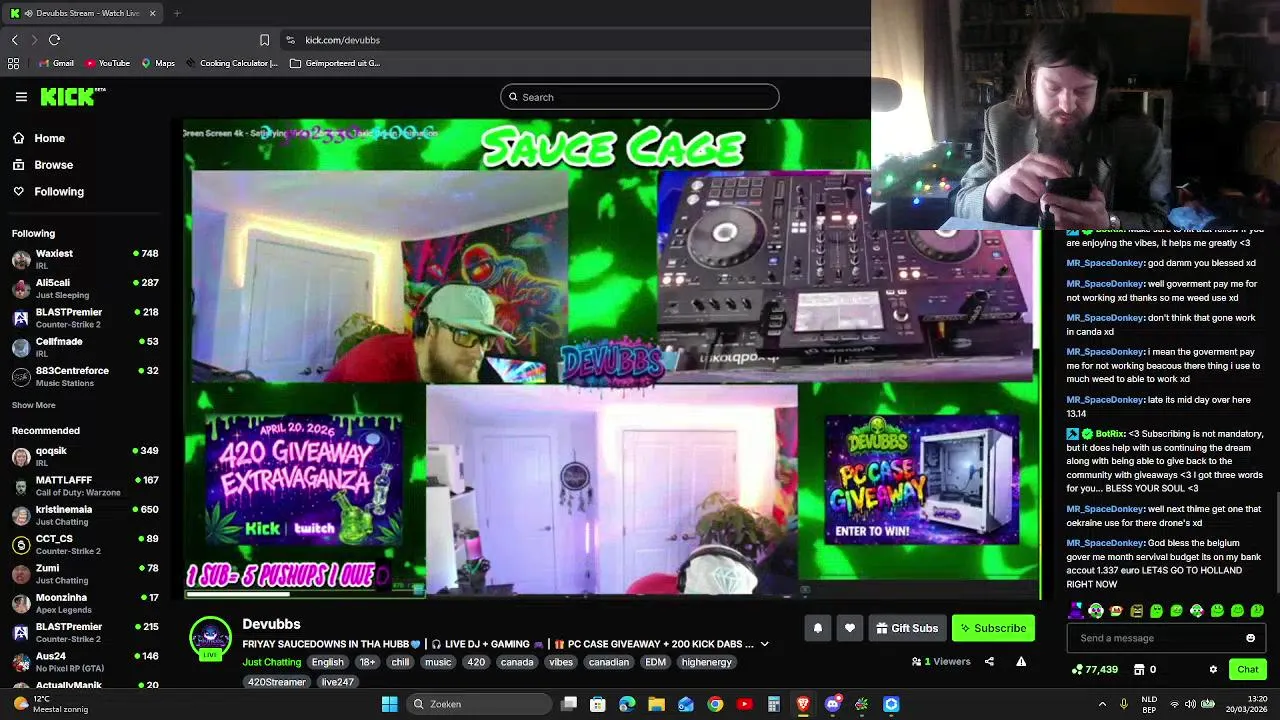Select the English tag

(x=327, y=662)
